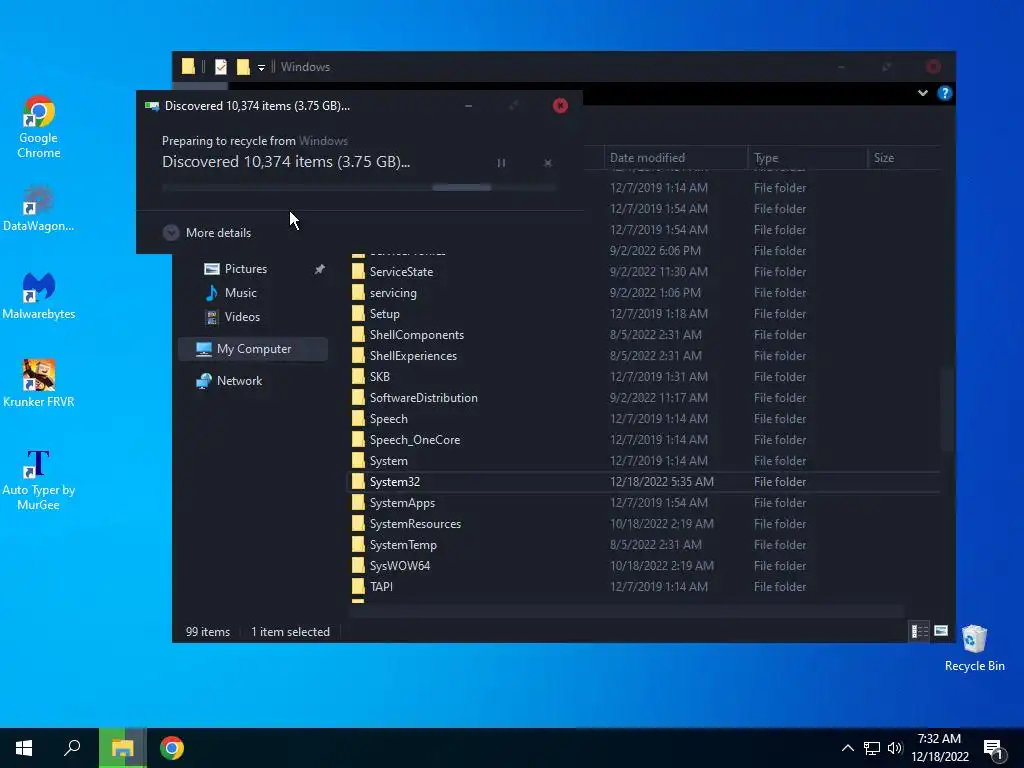Close the Discovered items dialog
The height and width of the screenshot is (768, 1024).
tap(560, 106)
